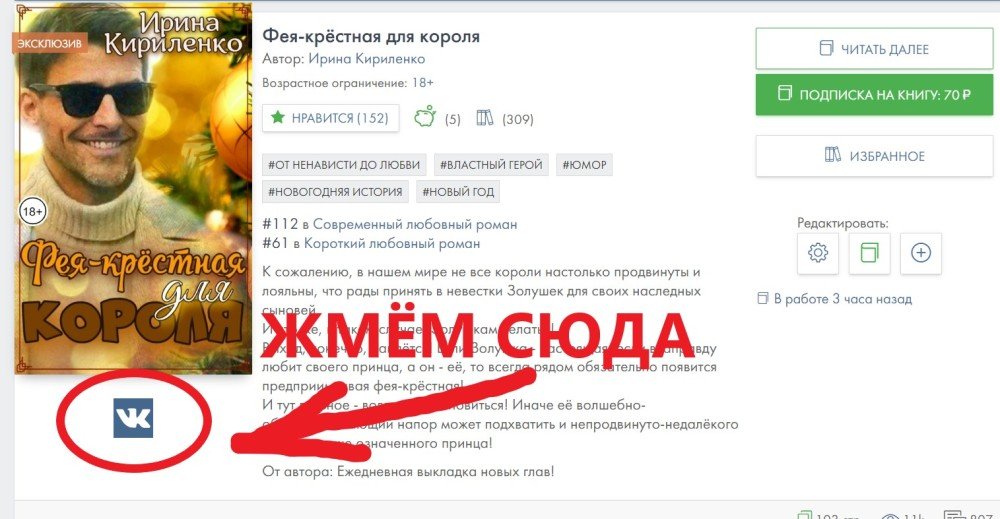Click Читать далее button
The height and width of the screenshot is (519, 1000).
click(x=874, y=48)
